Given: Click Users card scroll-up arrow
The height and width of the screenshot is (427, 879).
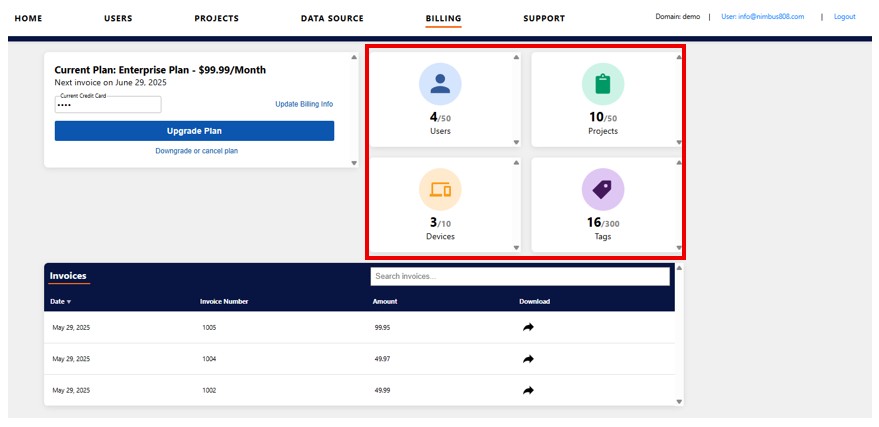Looking at the screenshot, I should pos(516,57).
